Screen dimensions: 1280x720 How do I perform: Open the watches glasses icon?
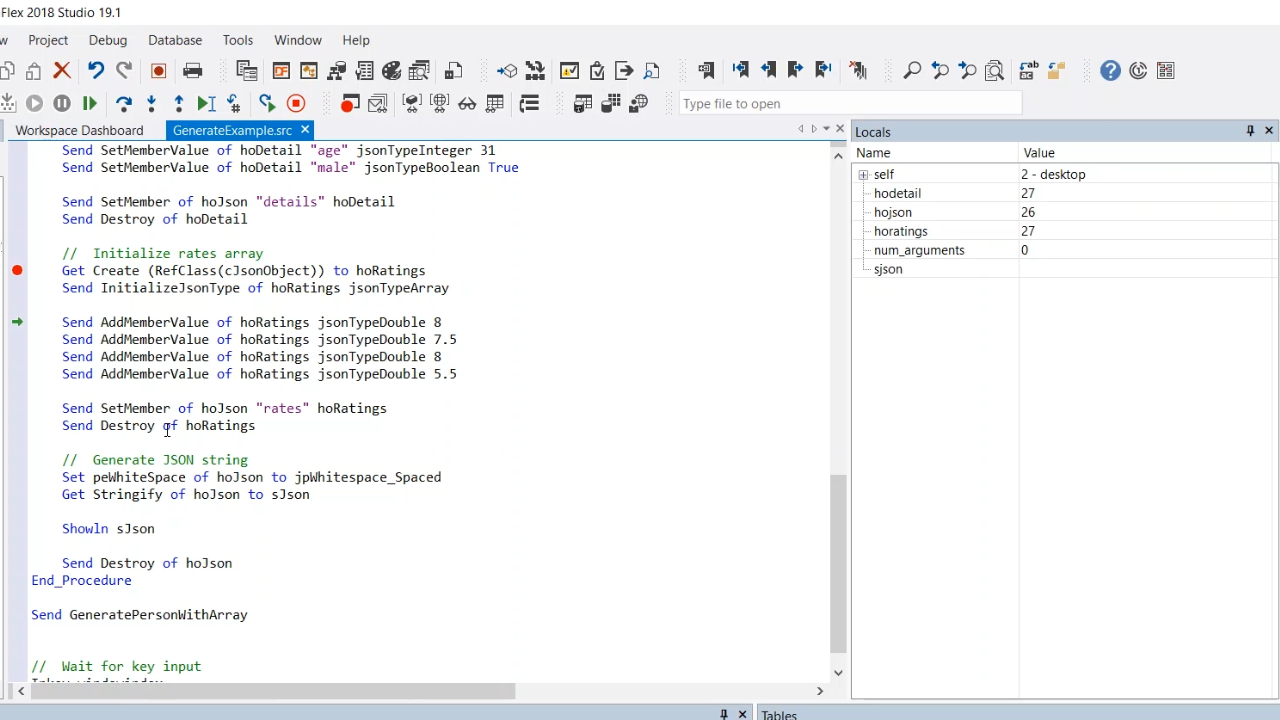pyautogui.click(x=467, y=103)
